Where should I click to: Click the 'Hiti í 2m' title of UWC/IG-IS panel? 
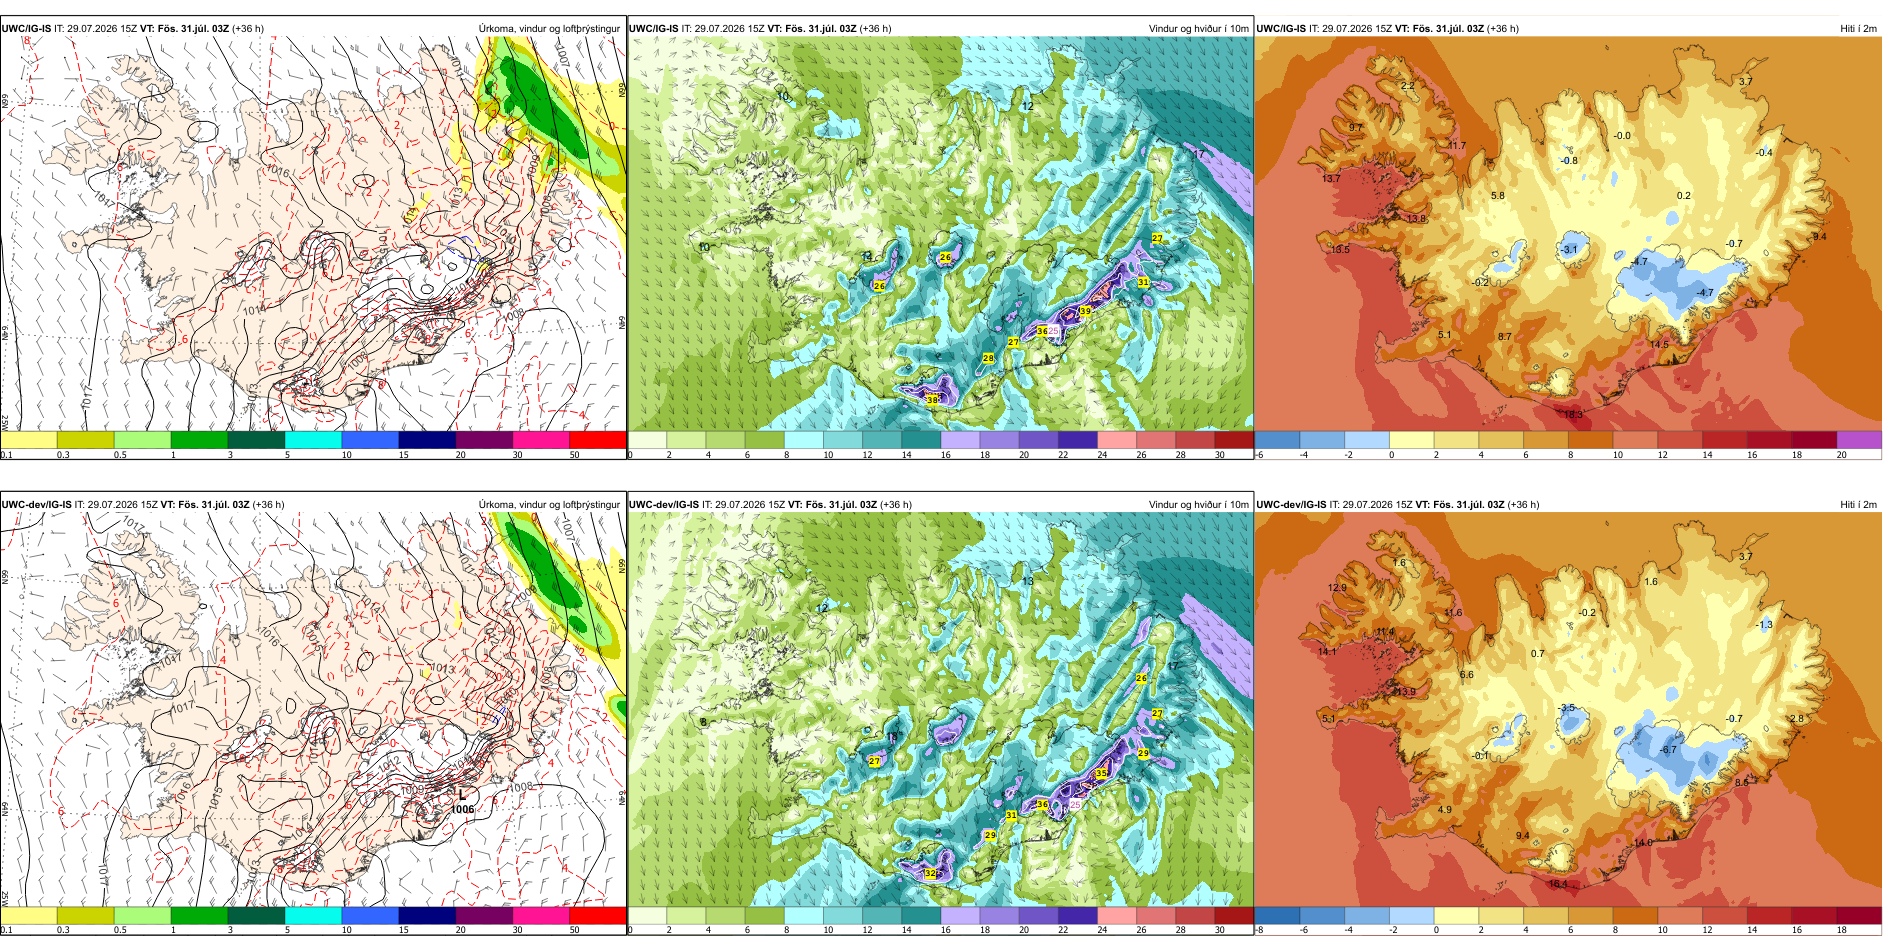(1858, 28)
